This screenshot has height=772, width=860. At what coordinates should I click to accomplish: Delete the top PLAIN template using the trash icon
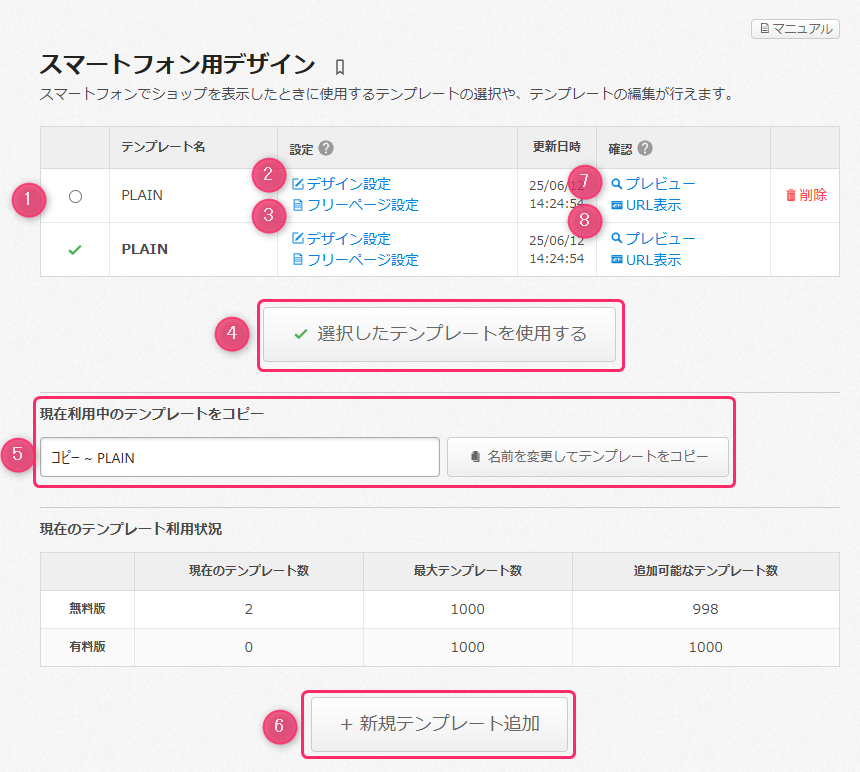792,195
